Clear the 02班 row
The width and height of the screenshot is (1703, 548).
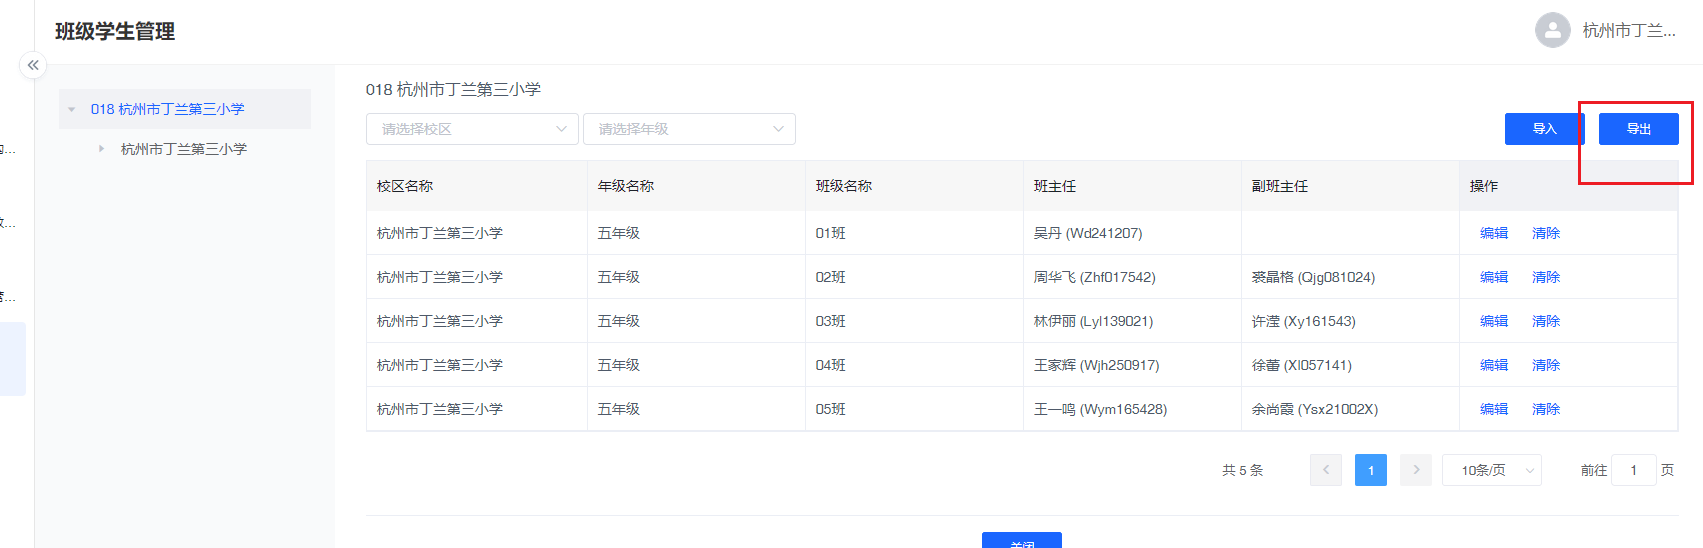point(1545,277)
